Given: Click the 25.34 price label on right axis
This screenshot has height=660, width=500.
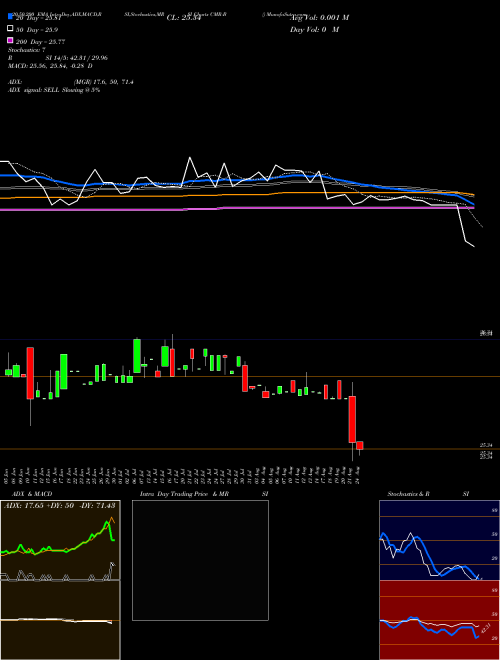Looking at the screenshot, I should pyautogui.click(x=486, y=445).
